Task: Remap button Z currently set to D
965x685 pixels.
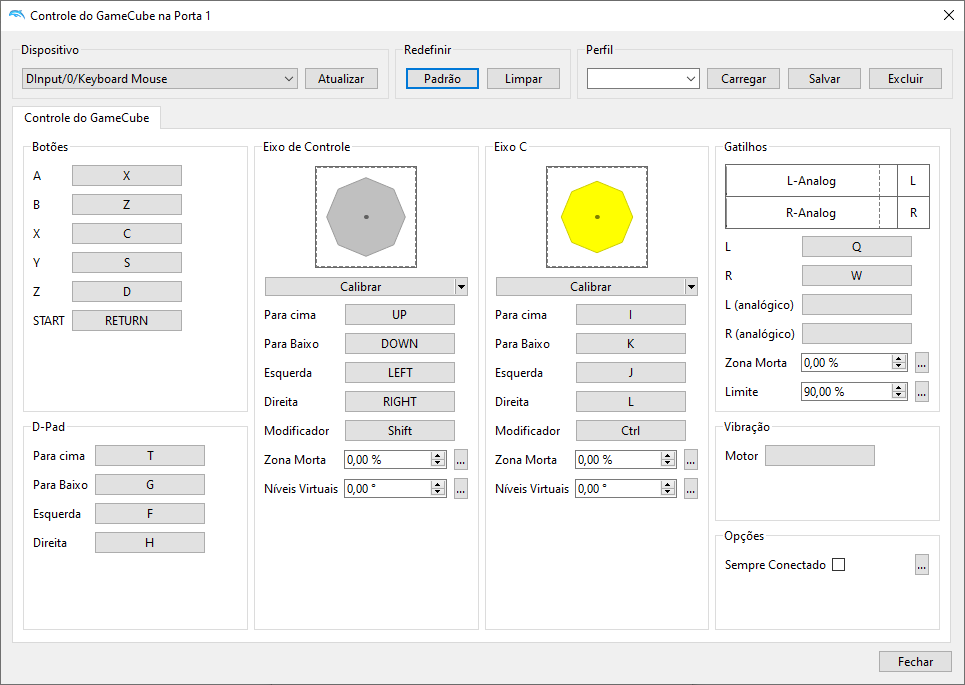Action: pyautogui.click(x=127, y=291)
